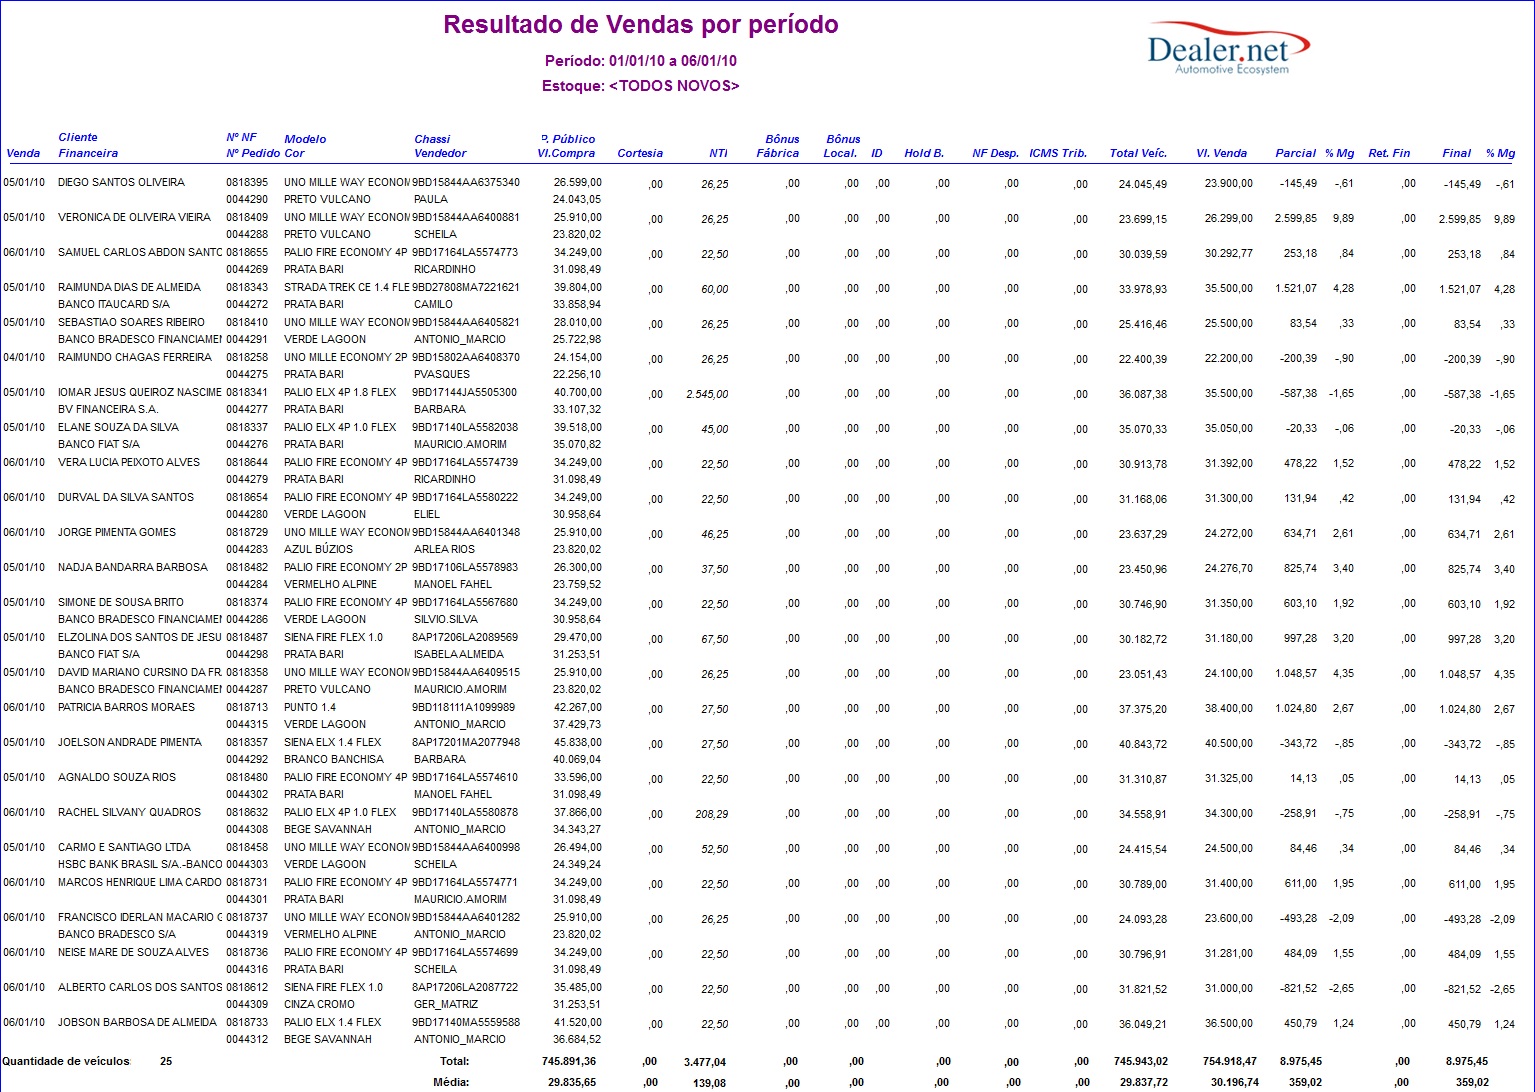
Task: Select client SIMONE DE SOUSA BRITO
Action: pos(121,603)
